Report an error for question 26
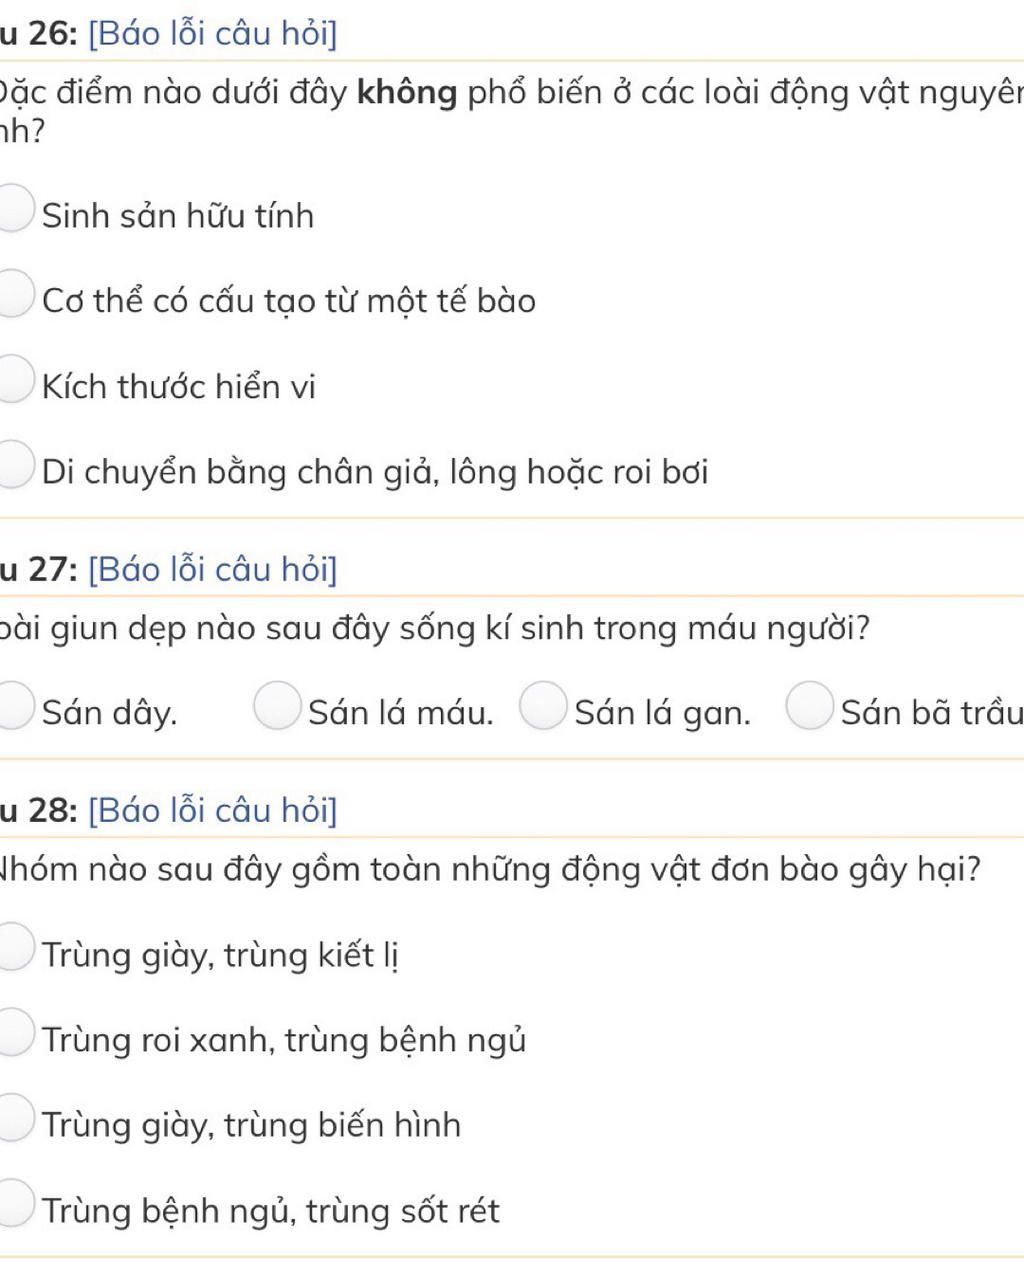Viewport: 1024px width, 1276px height. pyautogui.click(x=213, y=34)
